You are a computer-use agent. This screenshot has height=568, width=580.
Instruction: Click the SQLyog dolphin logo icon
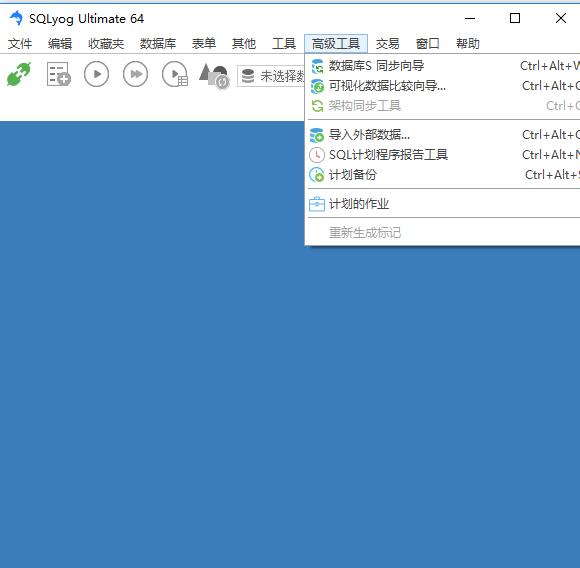coord(16,18)
